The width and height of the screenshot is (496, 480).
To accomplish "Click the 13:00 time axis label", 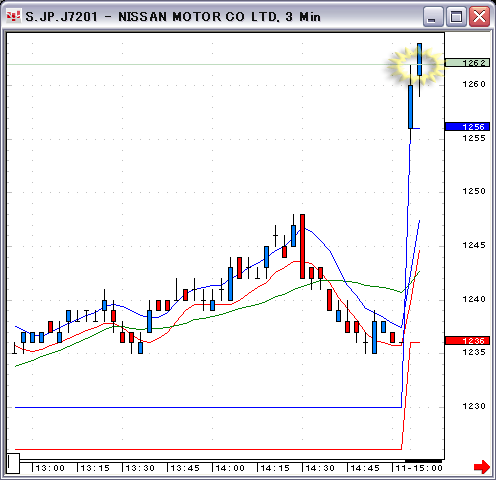I will pyautogui.click(x=50, y=468).
